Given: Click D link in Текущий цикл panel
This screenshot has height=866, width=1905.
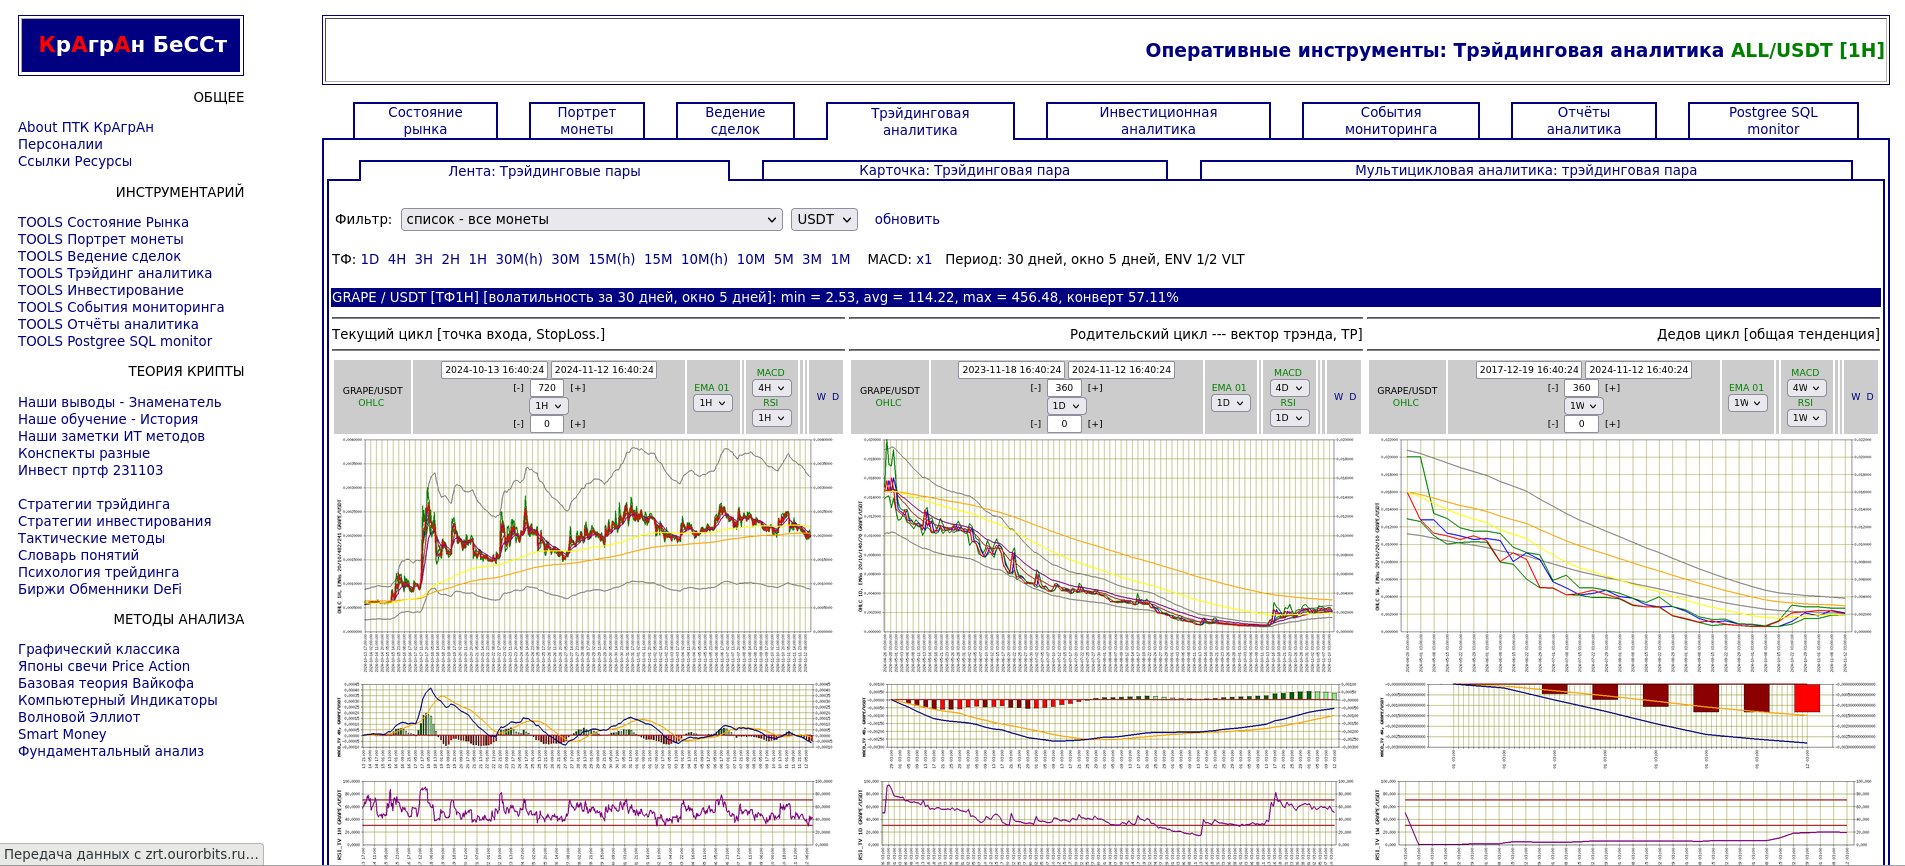Looking at the screenshot, I should 836,397.
